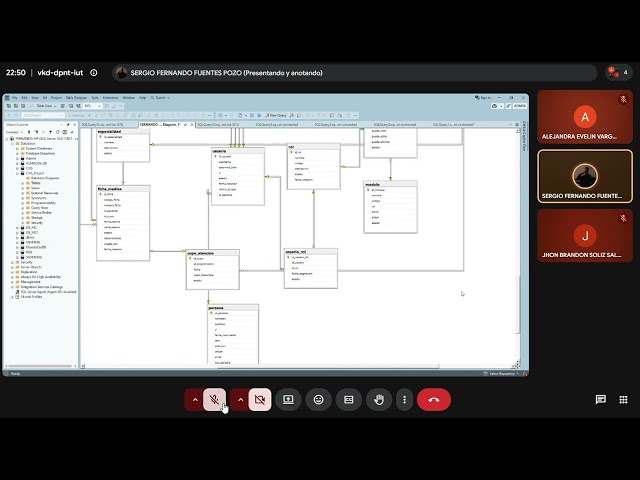Open audio settings arrow beside microphone
Image resolution: width=640 pixels, height=480 pixels.
point(195,400)
